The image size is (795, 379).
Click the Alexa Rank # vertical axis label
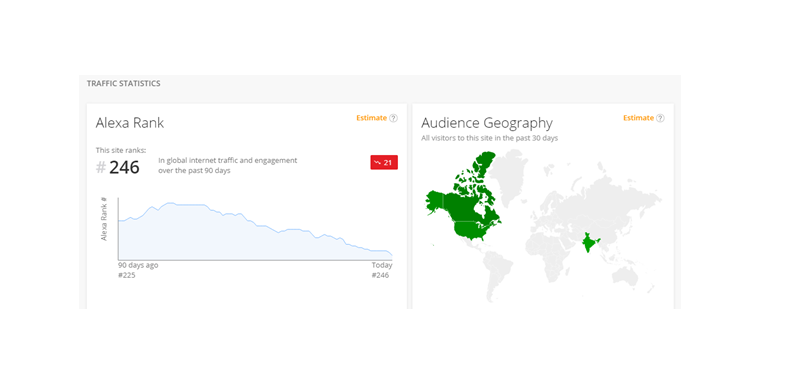[x=103, y=219]
